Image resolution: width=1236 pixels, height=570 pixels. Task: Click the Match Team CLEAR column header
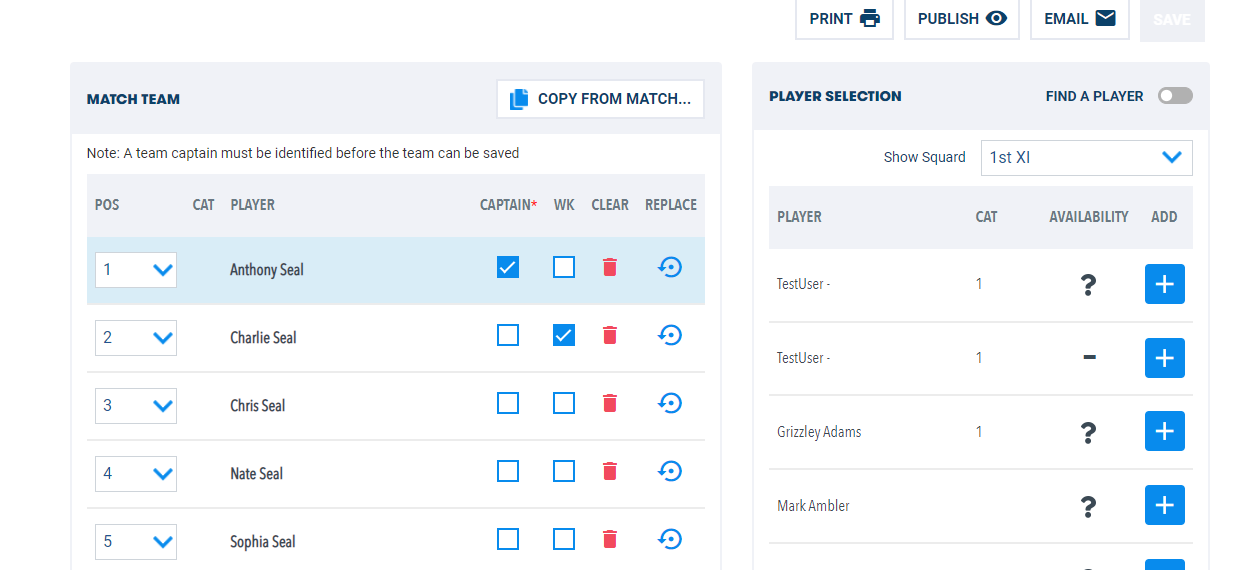(610, 205)
